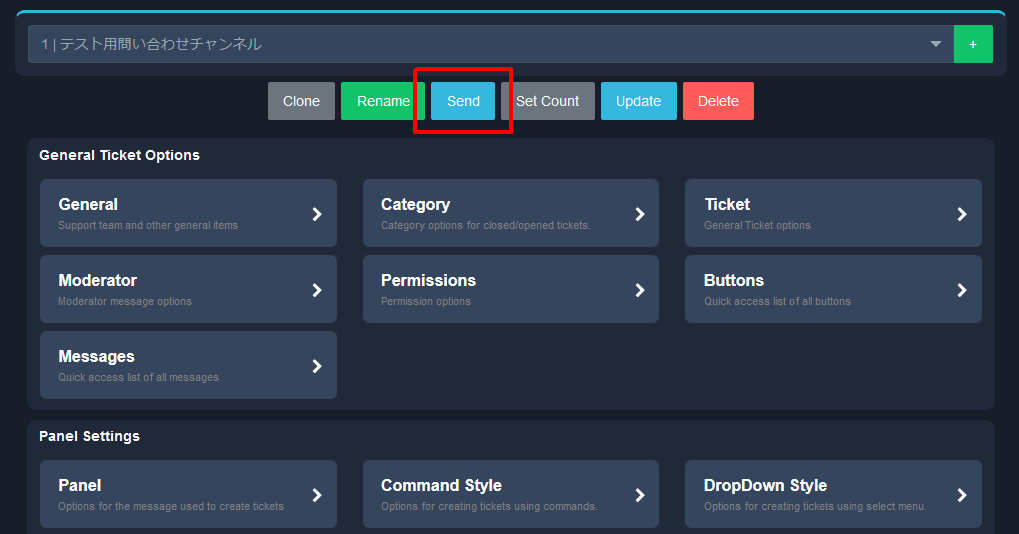Click the green plus add-panel button
This screenshot has height=534, width=1019.
tap(973, 44)
